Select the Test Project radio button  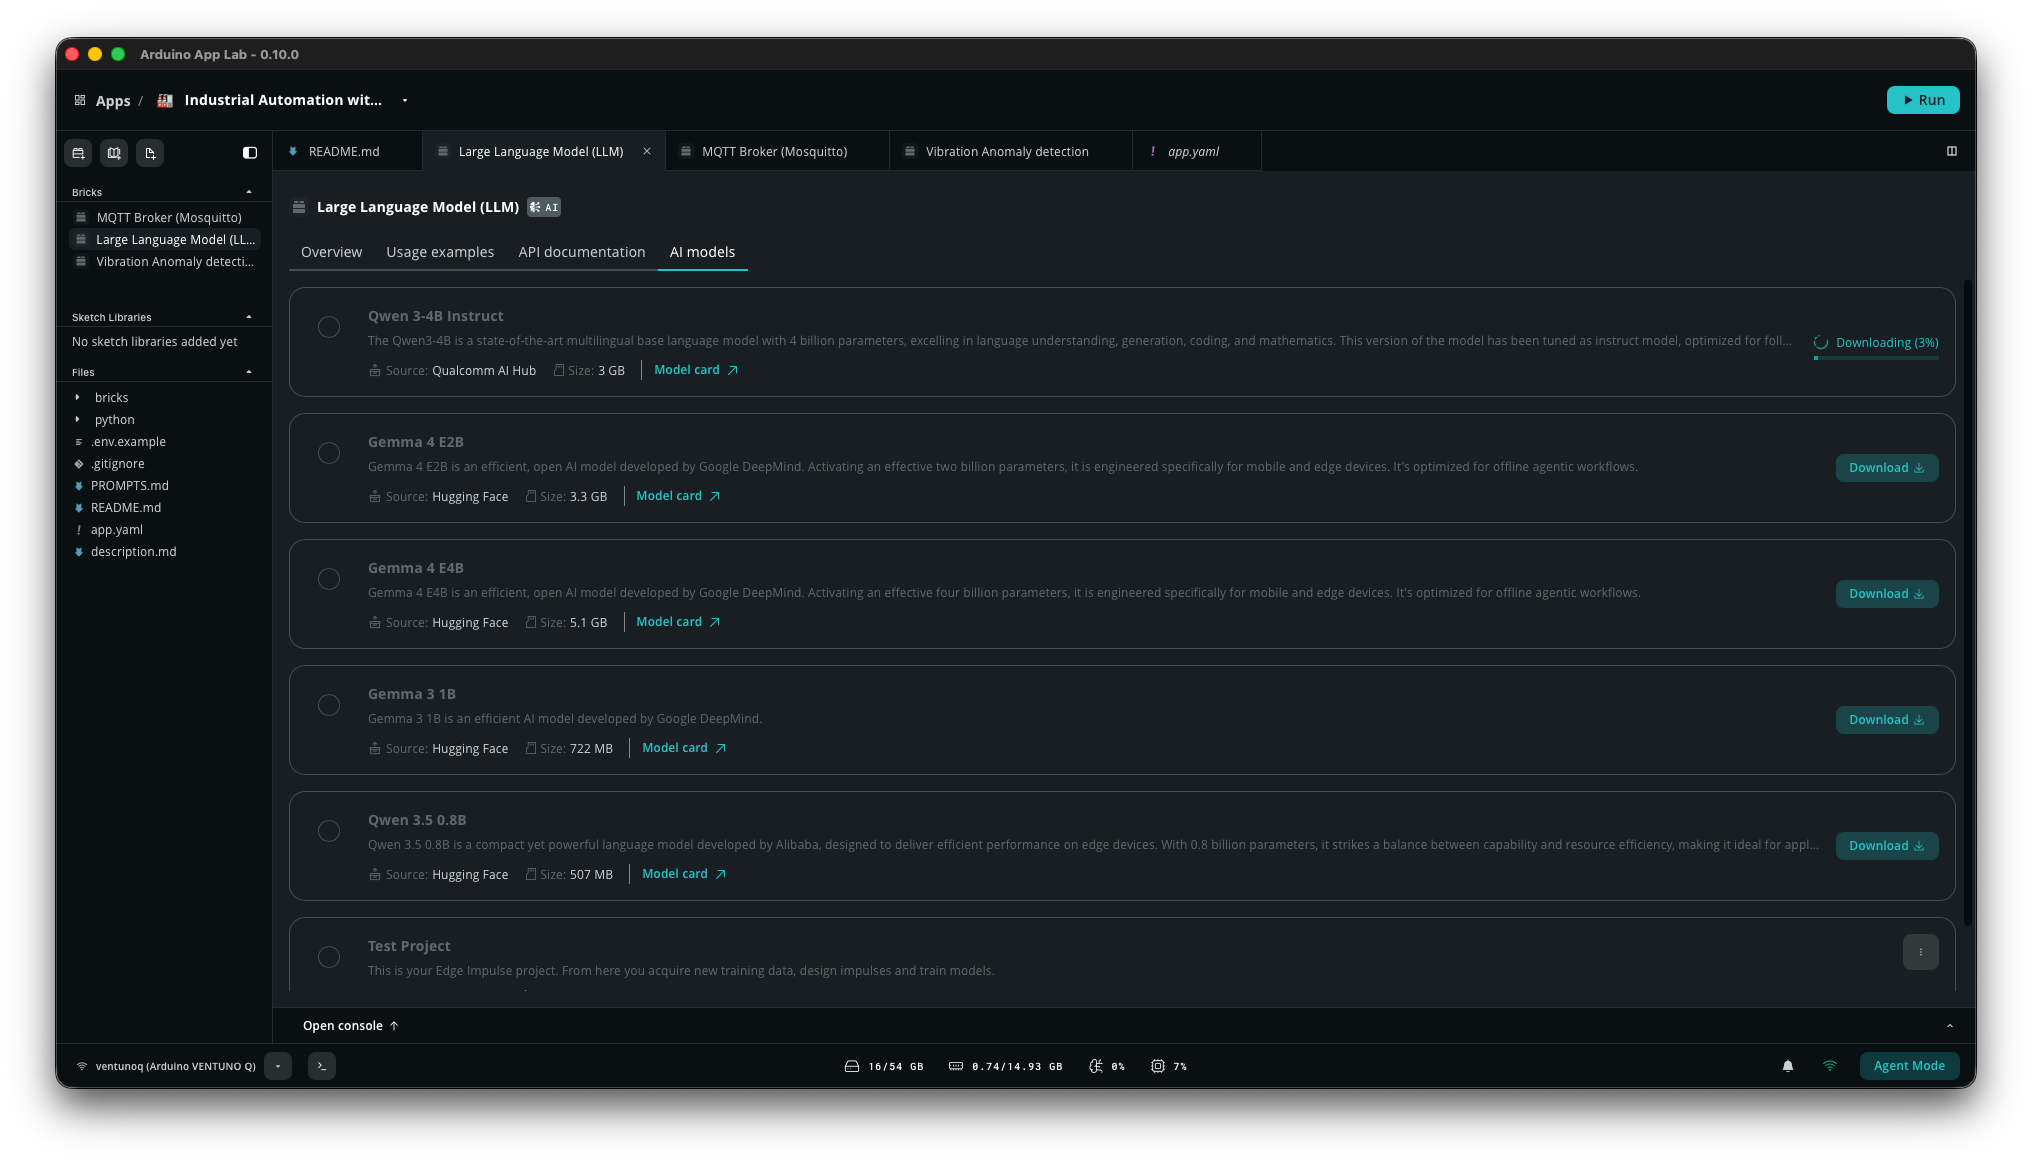coord(329,957)
